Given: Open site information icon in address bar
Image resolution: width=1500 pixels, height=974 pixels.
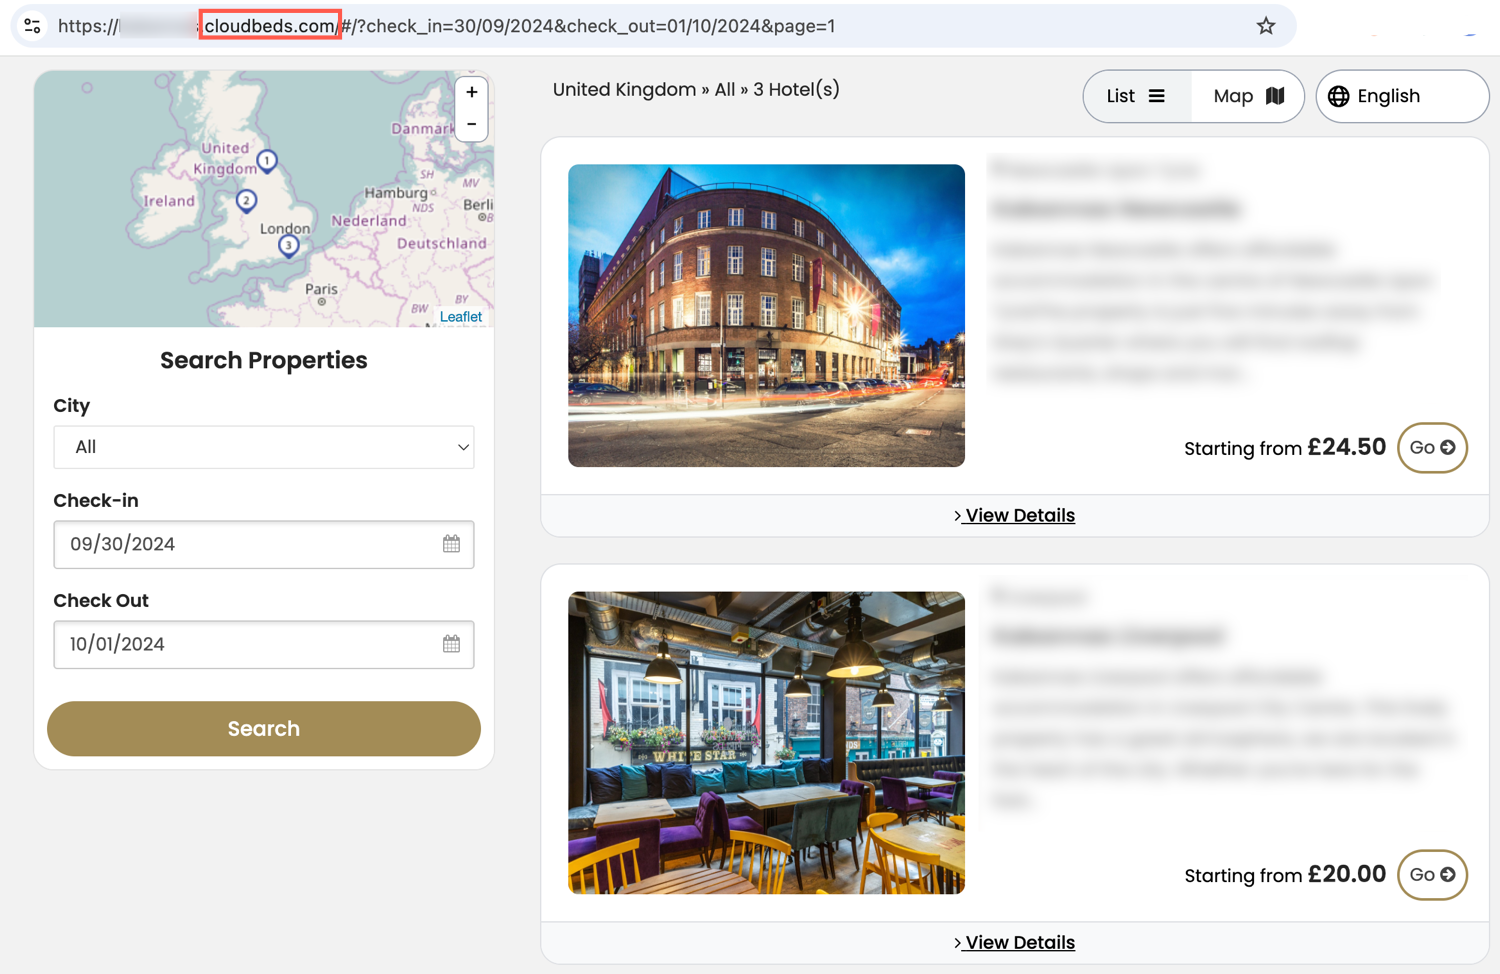Looking at the screenshot, I should (33, 26).
